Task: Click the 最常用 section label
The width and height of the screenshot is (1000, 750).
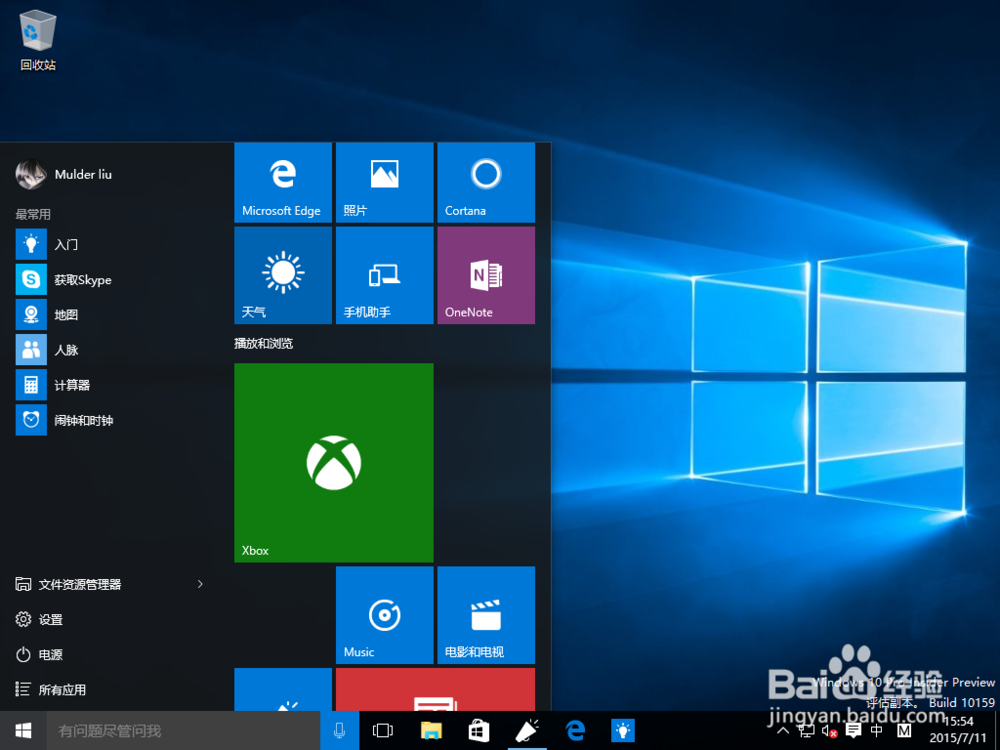Action: point(33,214)
